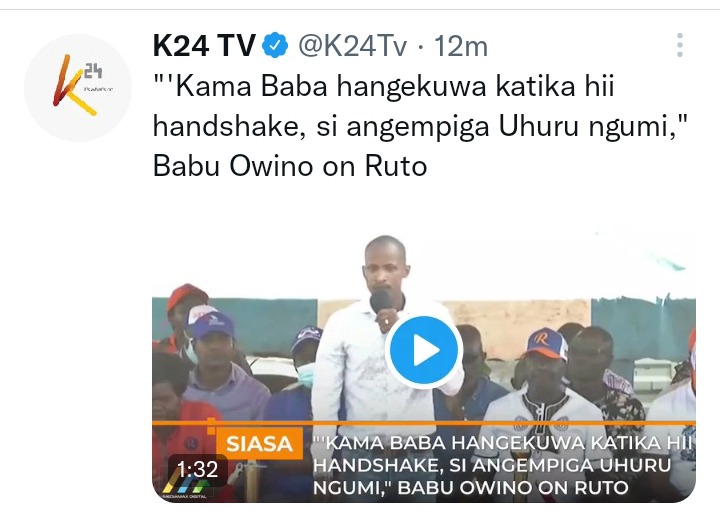Screen dimensions: 720x517
Task: Click the 1:32 video duration badge
Action: coord(198,469)
